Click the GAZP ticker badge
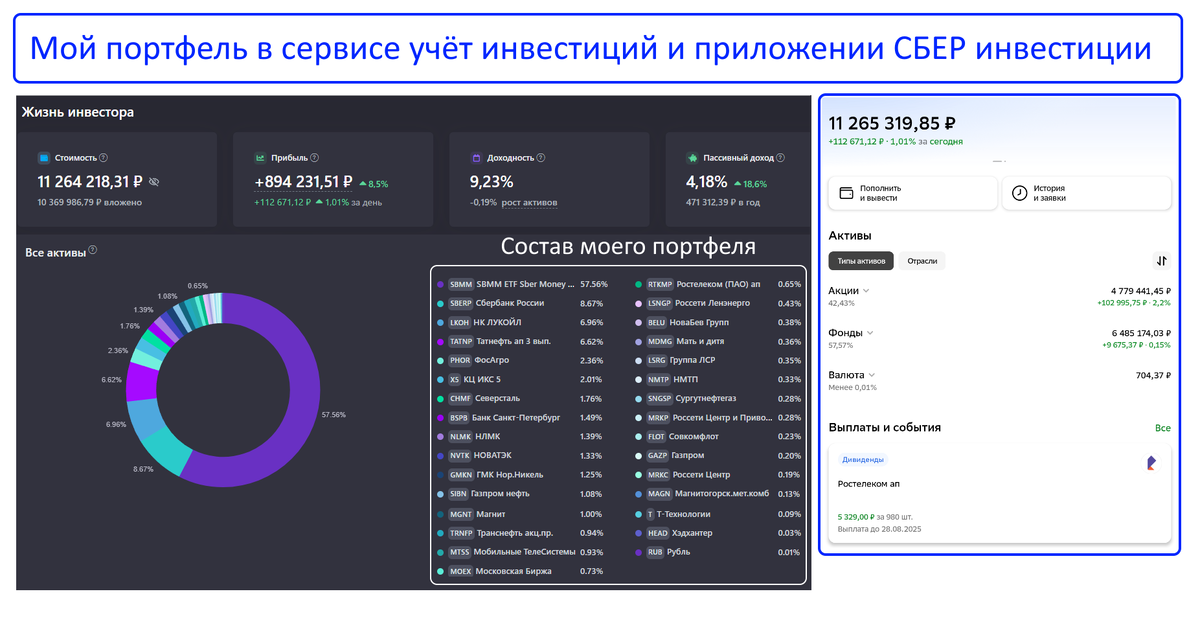Image resolution: width=1200 pixels, height=620 pixels. (x=658, y=455)
